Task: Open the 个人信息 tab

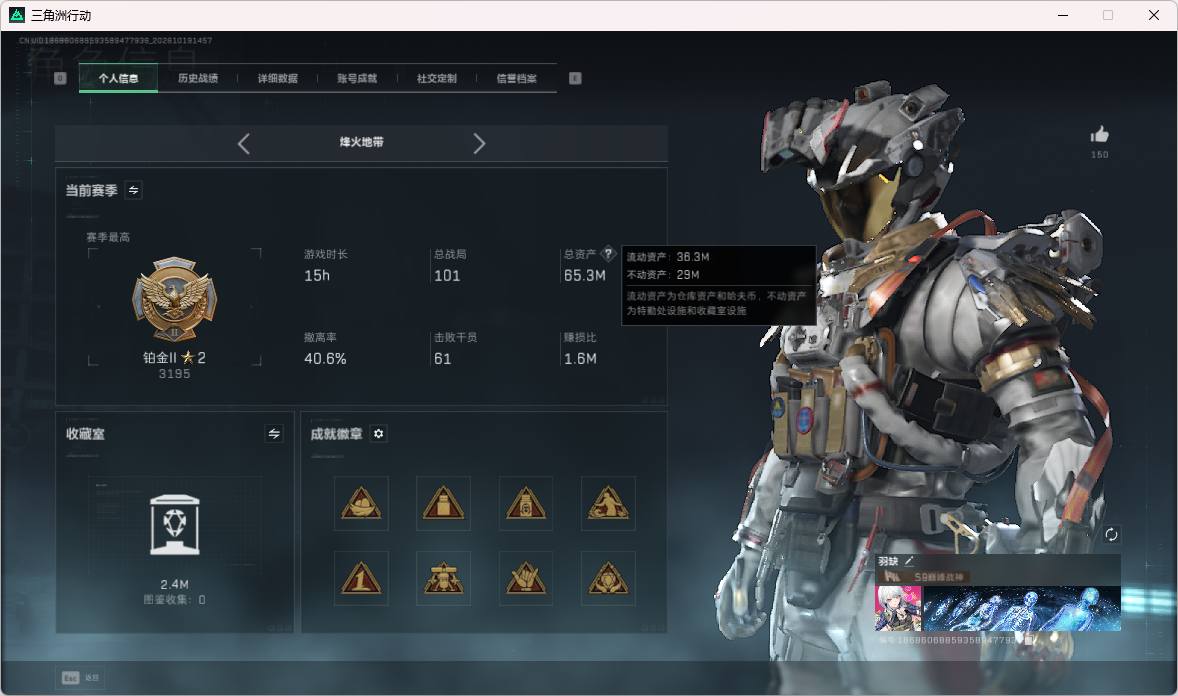Action: point(118,78)
